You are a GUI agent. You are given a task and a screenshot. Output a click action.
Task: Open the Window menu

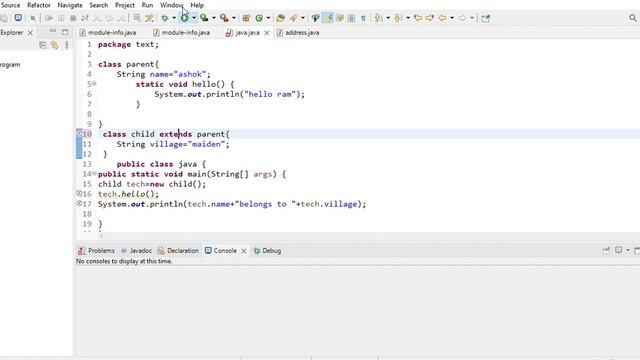click(171, 5)
